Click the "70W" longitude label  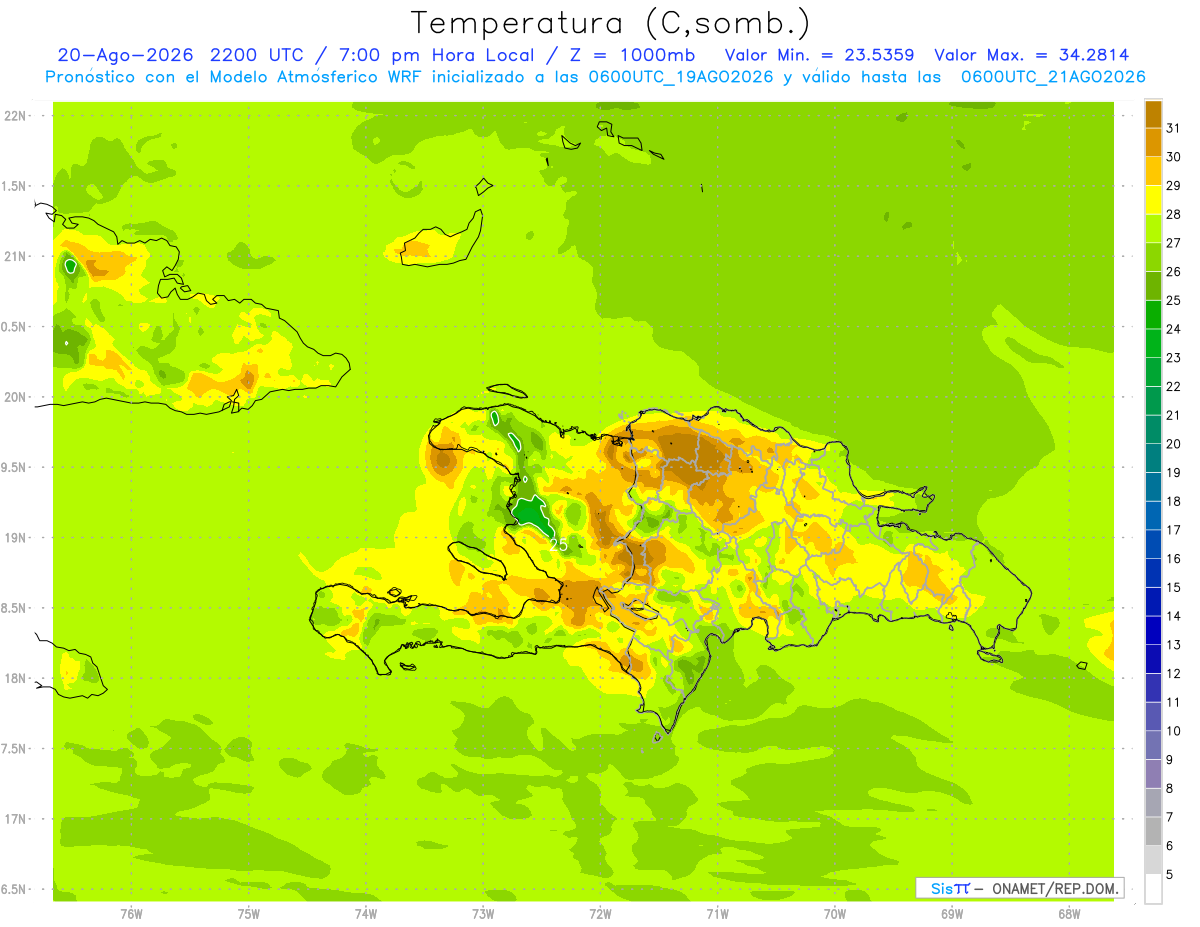tap(835, 913)
